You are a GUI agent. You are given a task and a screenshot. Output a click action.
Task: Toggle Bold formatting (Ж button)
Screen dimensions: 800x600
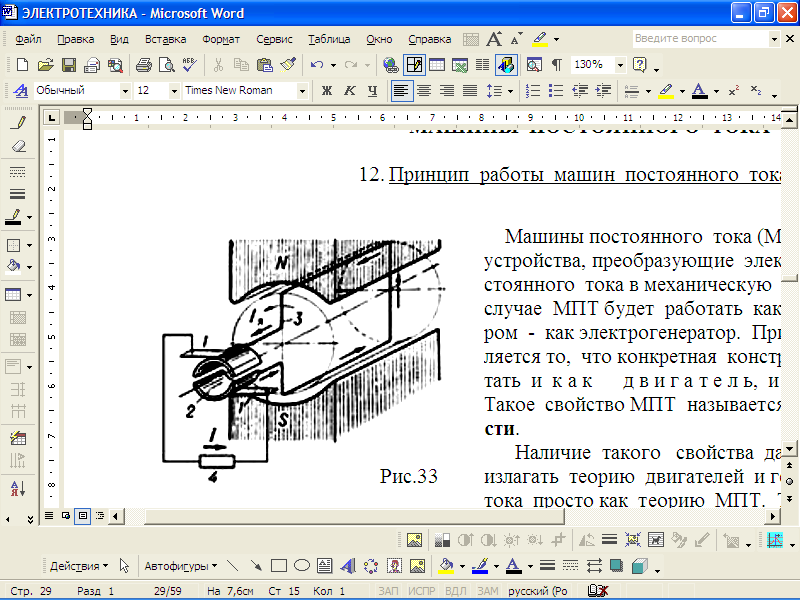pyautogui.click(x=326, y=90)
